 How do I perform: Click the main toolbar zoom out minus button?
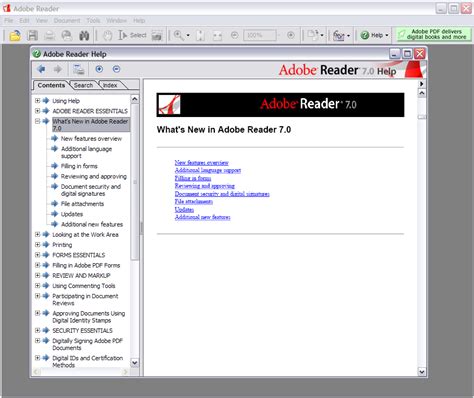tap(235, 35)
